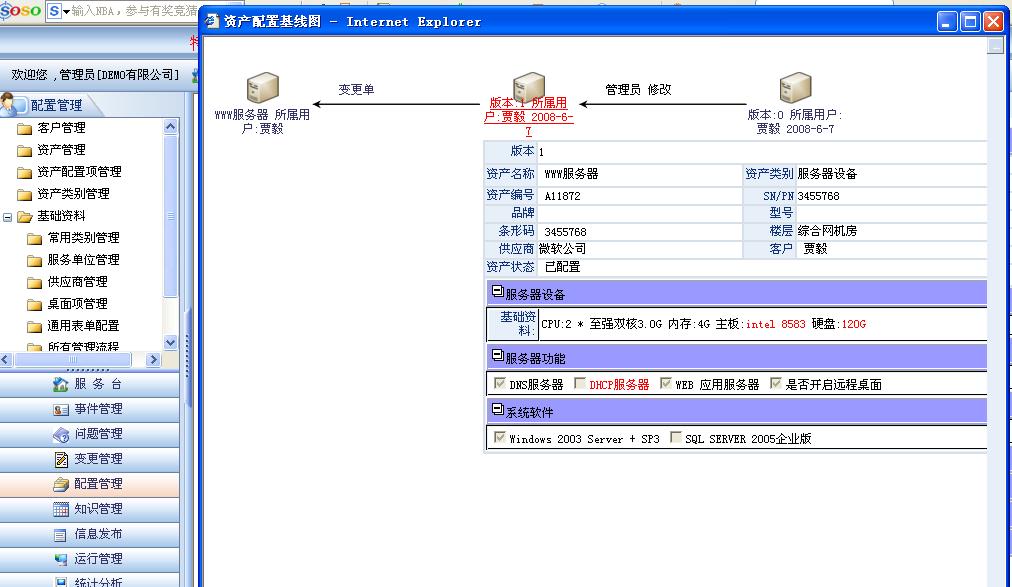Toggle the DNS服务器 checkbox
The image size is (1012, 587).
pos(499,384)
